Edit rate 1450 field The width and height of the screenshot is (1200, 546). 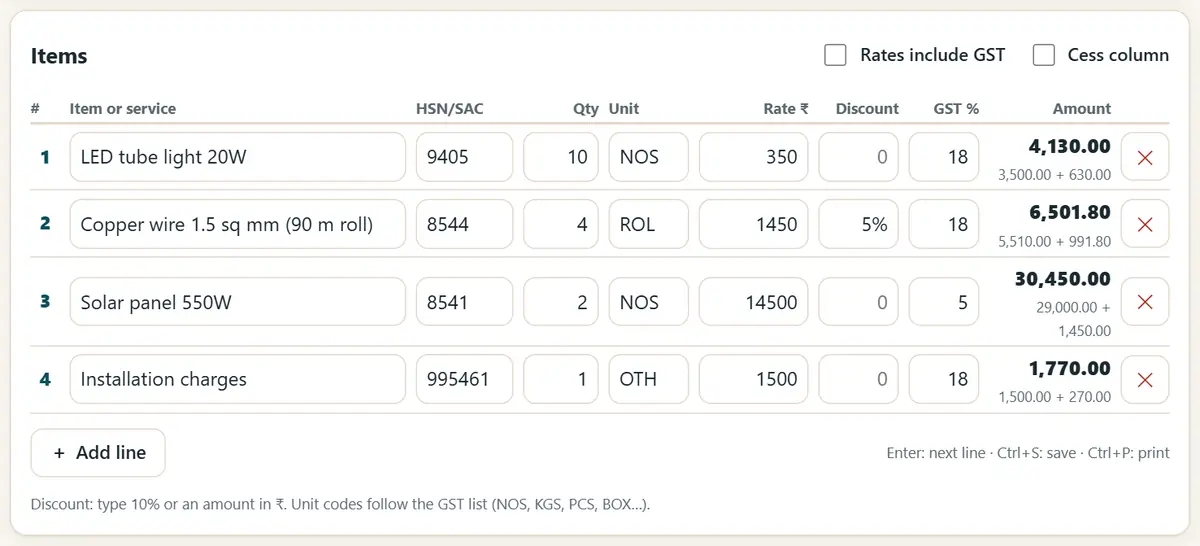(x=754, y=224)
